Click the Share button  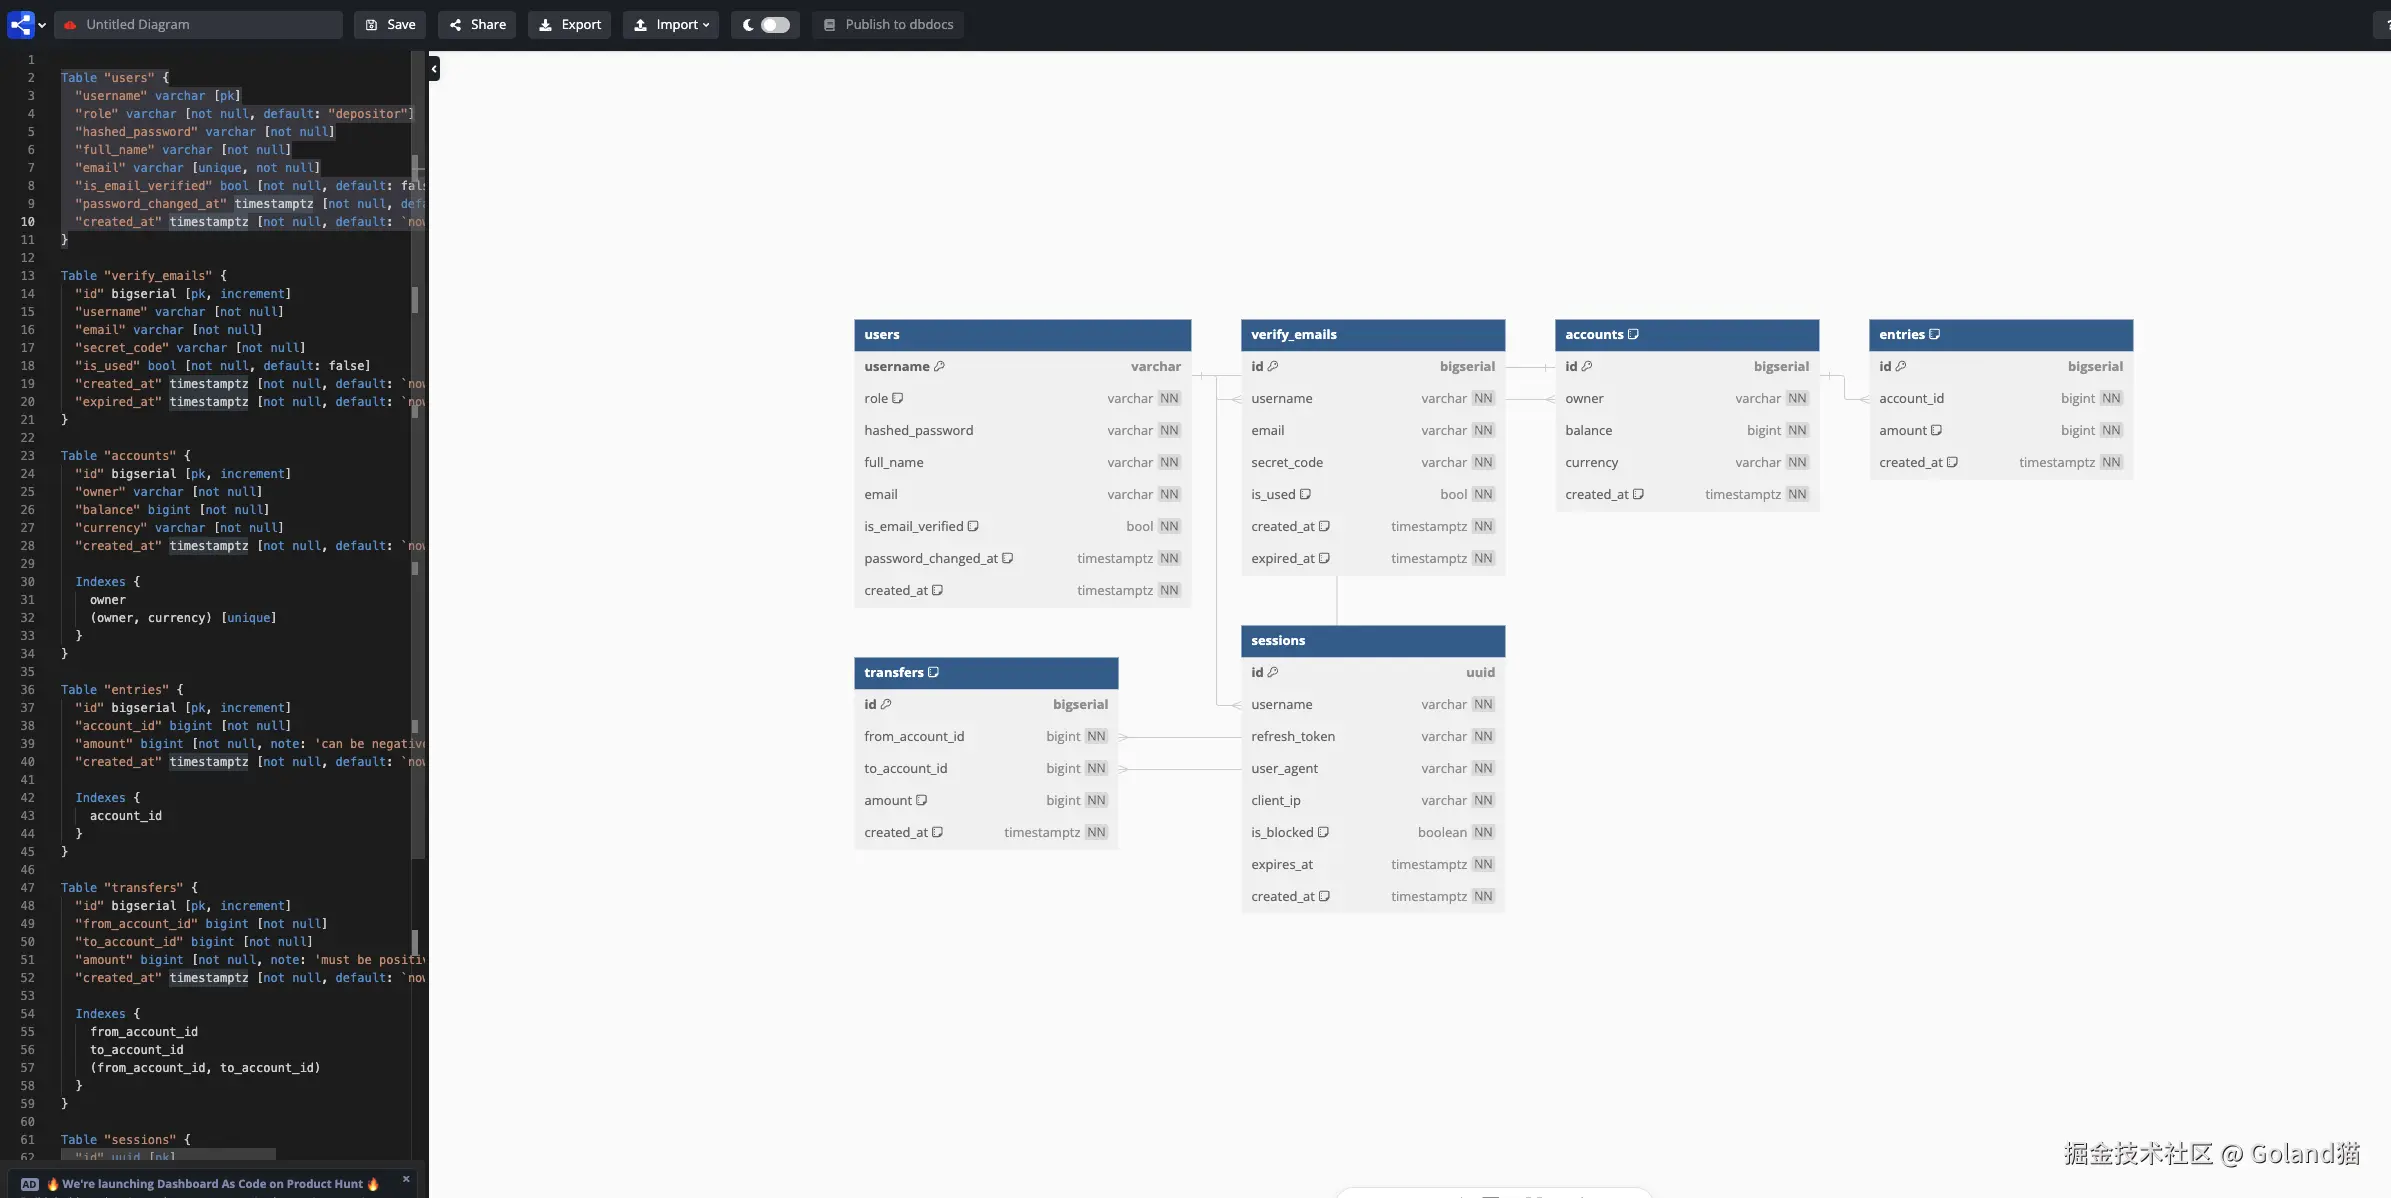477,24
